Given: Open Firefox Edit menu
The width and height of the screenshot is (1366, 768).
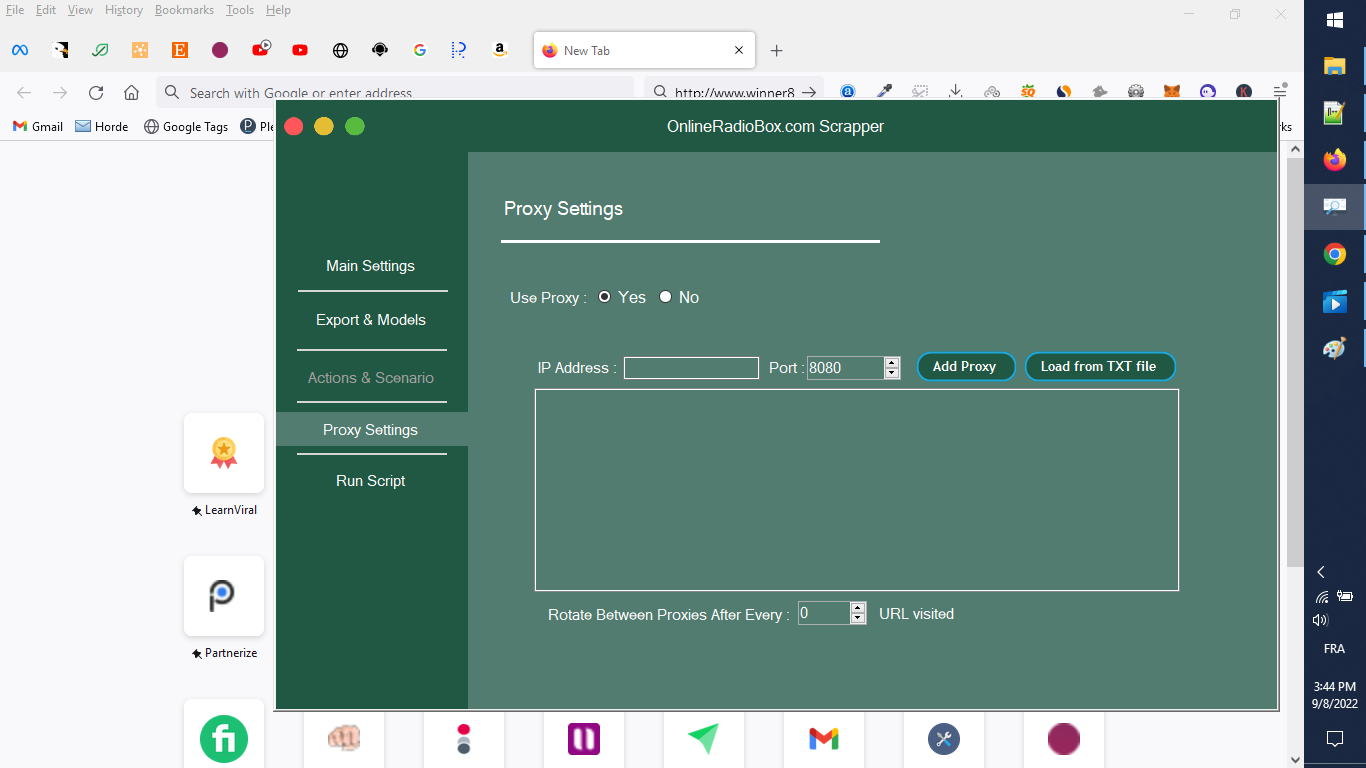Looking at the screenshot, I should (46, 10).
